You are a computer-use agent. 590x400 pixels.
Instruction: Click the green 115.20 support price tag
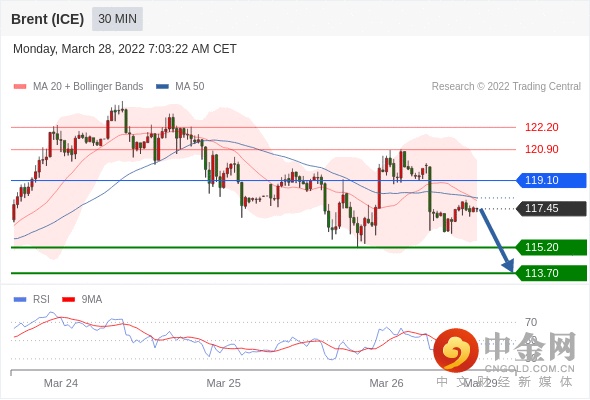[551, 247]
